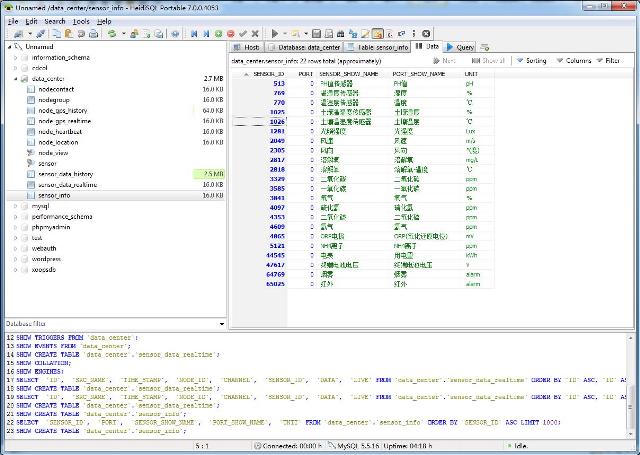Open the Tools menu
This screenshot has width=640, height=455.
pos(80,20)
